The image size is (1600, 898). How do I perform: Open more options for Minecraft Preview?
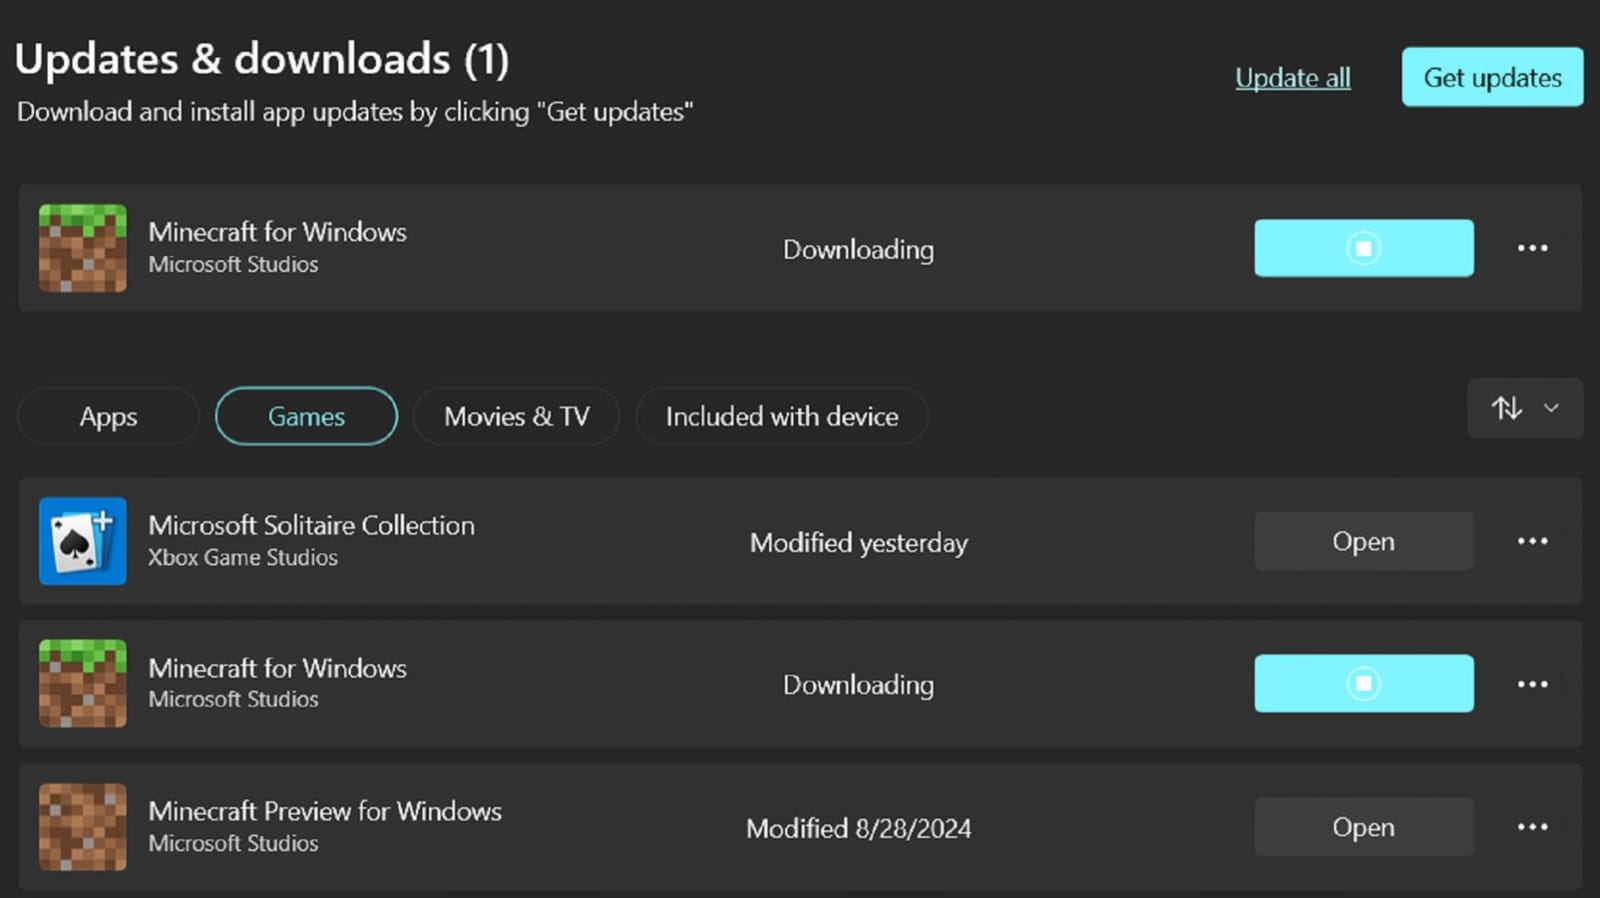pyautogui.click(x=1531, y=827)
